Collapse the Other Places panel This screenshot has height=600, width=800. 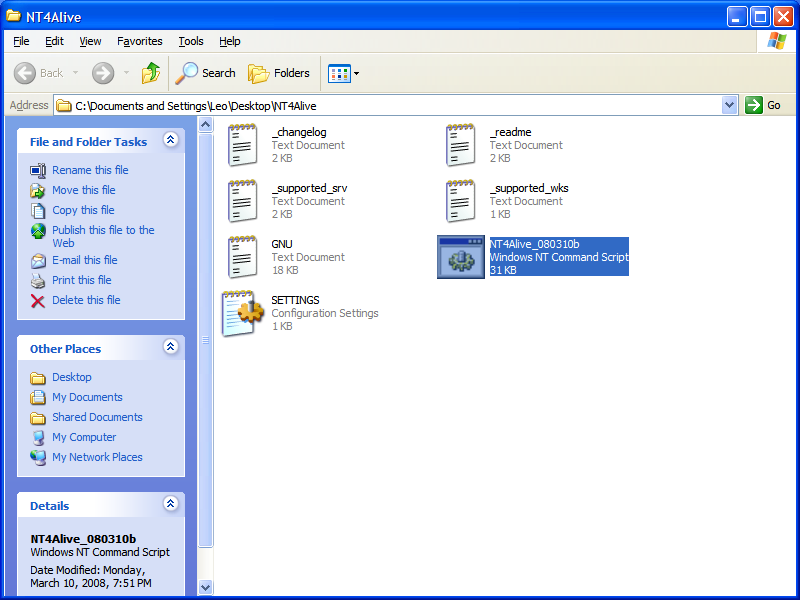coord(170,347)
